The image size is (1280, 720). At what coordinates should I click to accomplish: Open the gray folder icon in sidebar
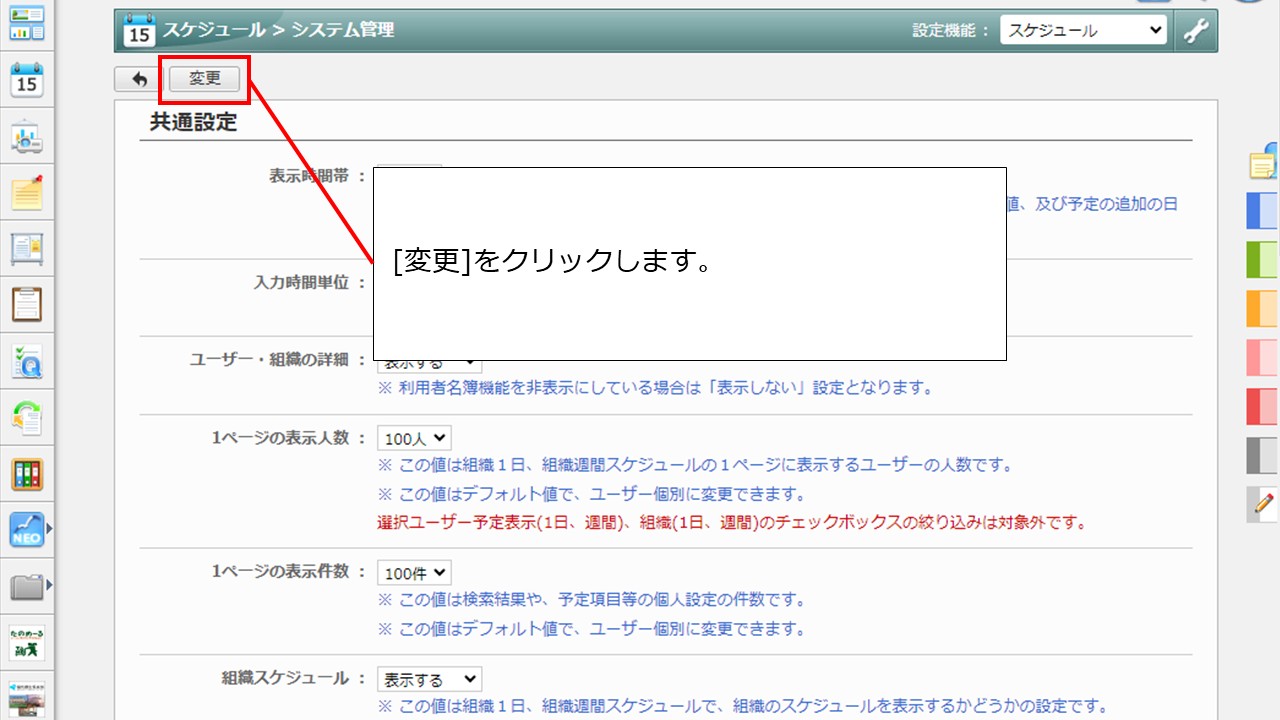[27, 585]
